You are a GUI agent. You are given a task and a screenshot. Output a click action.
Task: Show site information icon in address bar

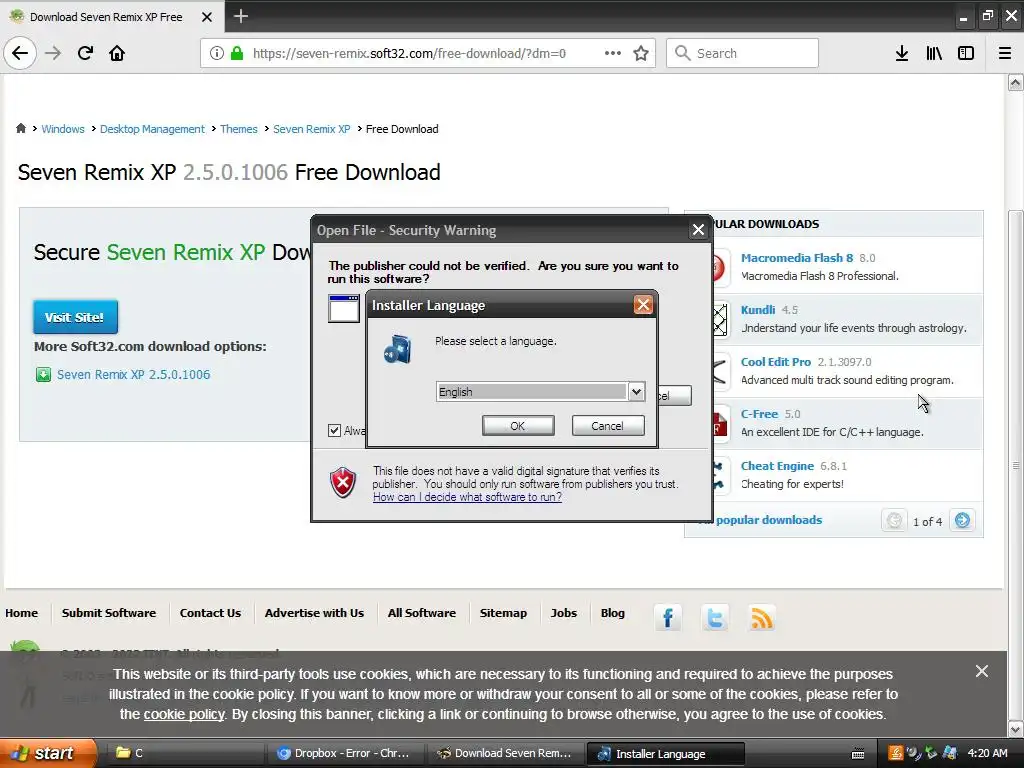pyautogui.click(x=217, y=53)
